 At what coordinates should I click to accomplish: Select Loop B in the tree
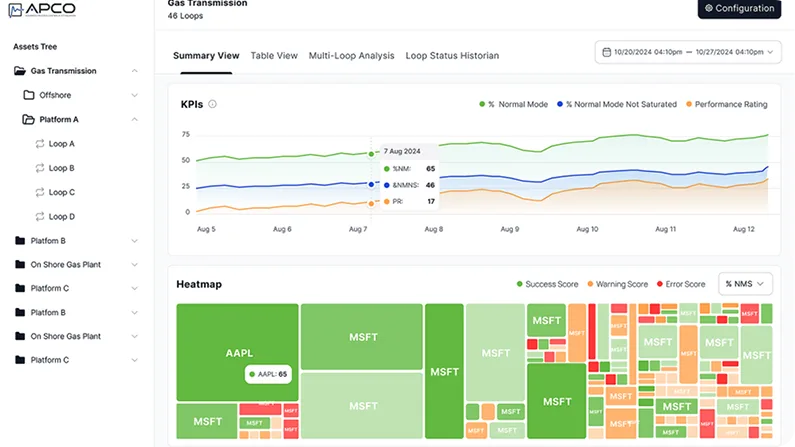[61, 168]
